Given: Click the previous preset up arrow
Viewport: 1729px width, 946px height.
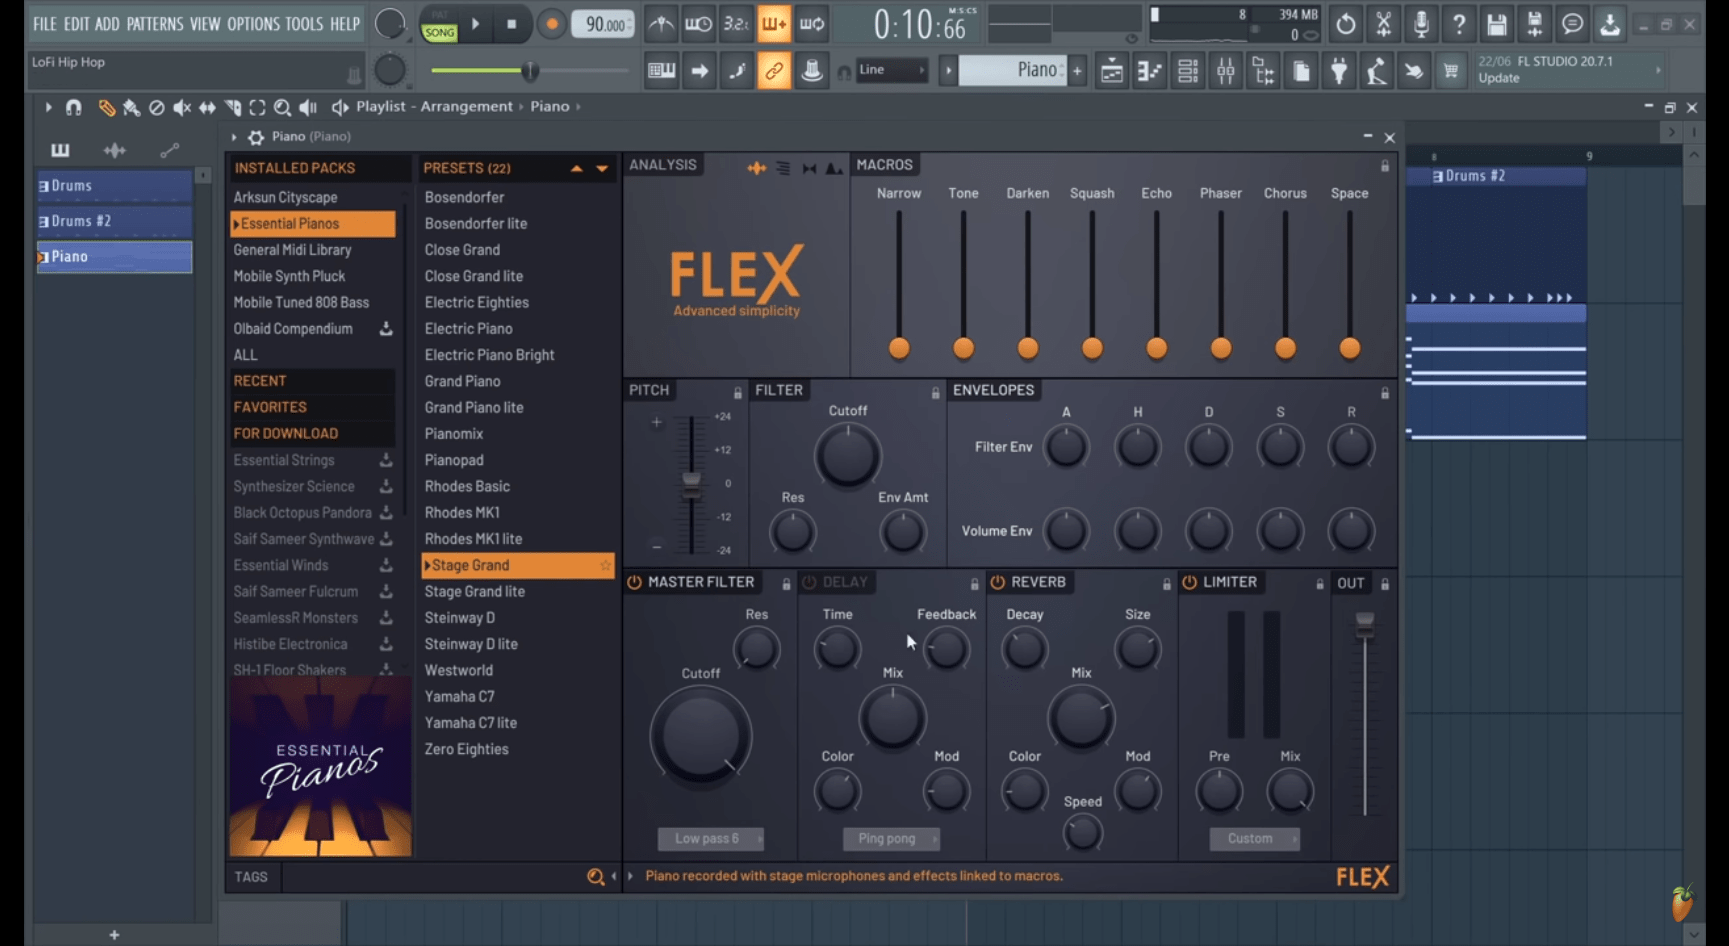Looking at the screenshot, I should point(577,168).
